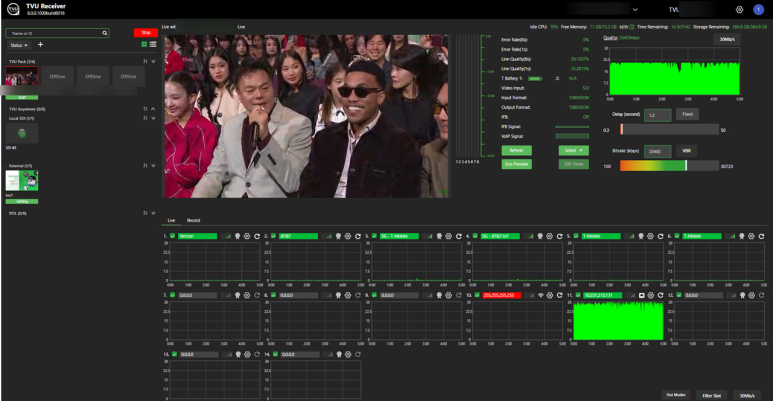
Task: Select the External source thumbnail
Action: pyautogui.click(x=22, y=180)
